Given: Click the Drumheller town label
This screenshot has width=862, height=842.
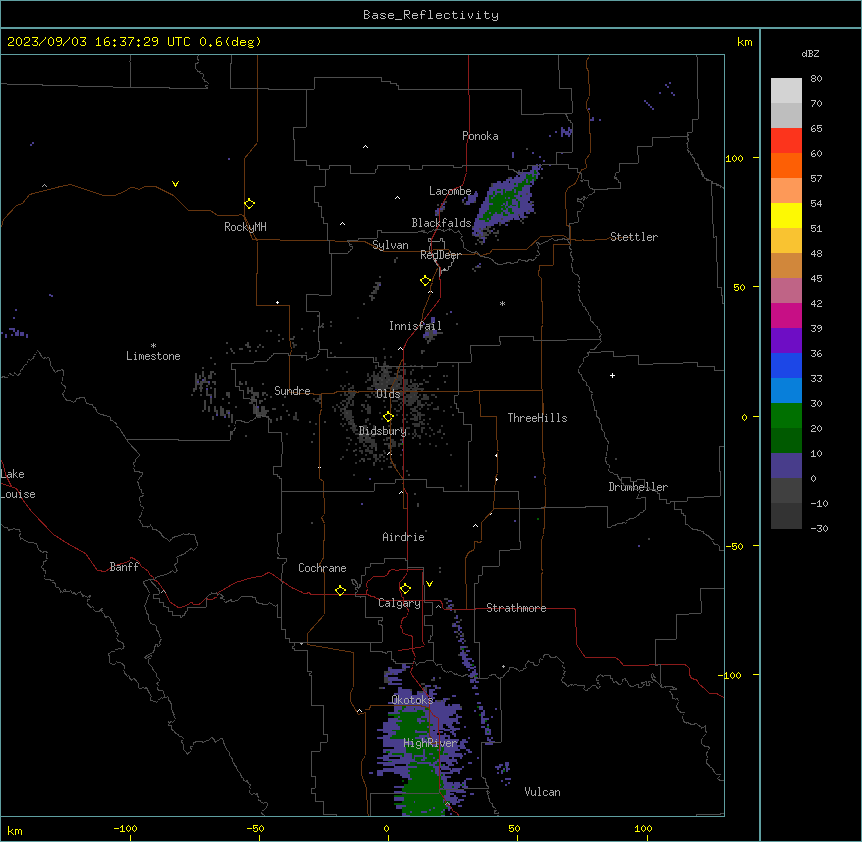Looking at the screenshot, I should coord(638,487).
